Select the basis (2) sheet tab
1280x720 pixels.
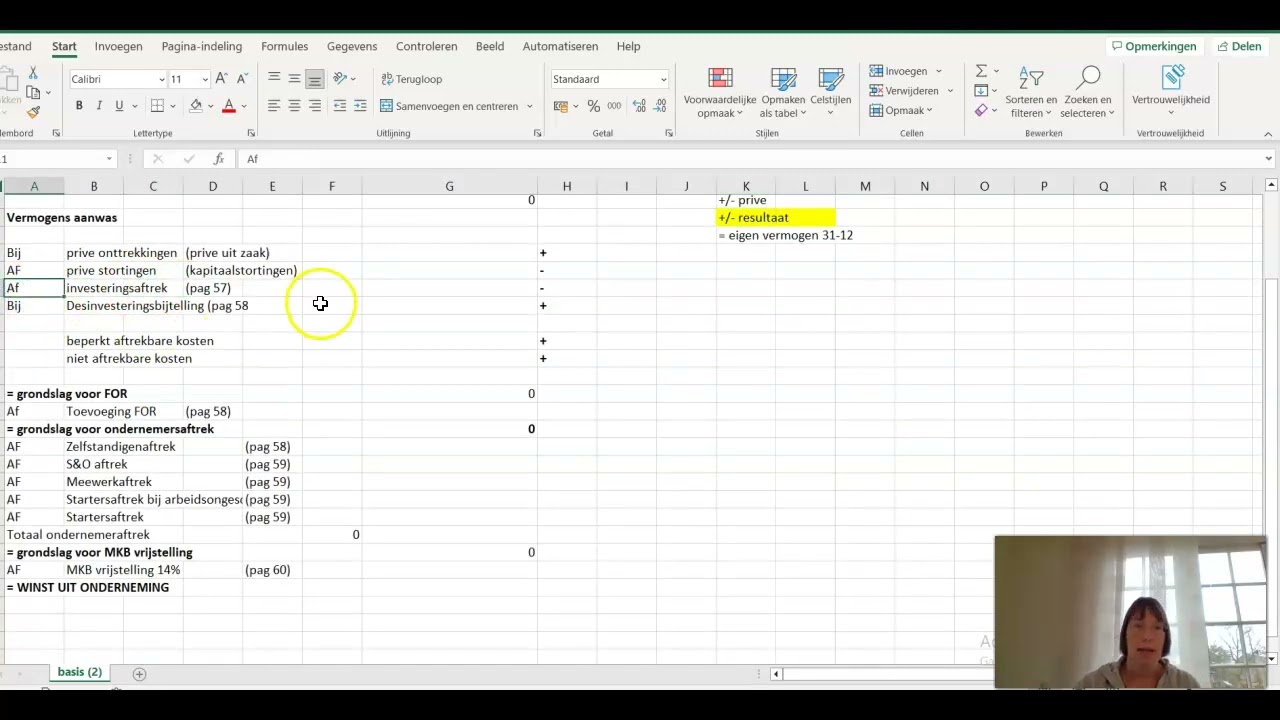(x=80, y=672)
